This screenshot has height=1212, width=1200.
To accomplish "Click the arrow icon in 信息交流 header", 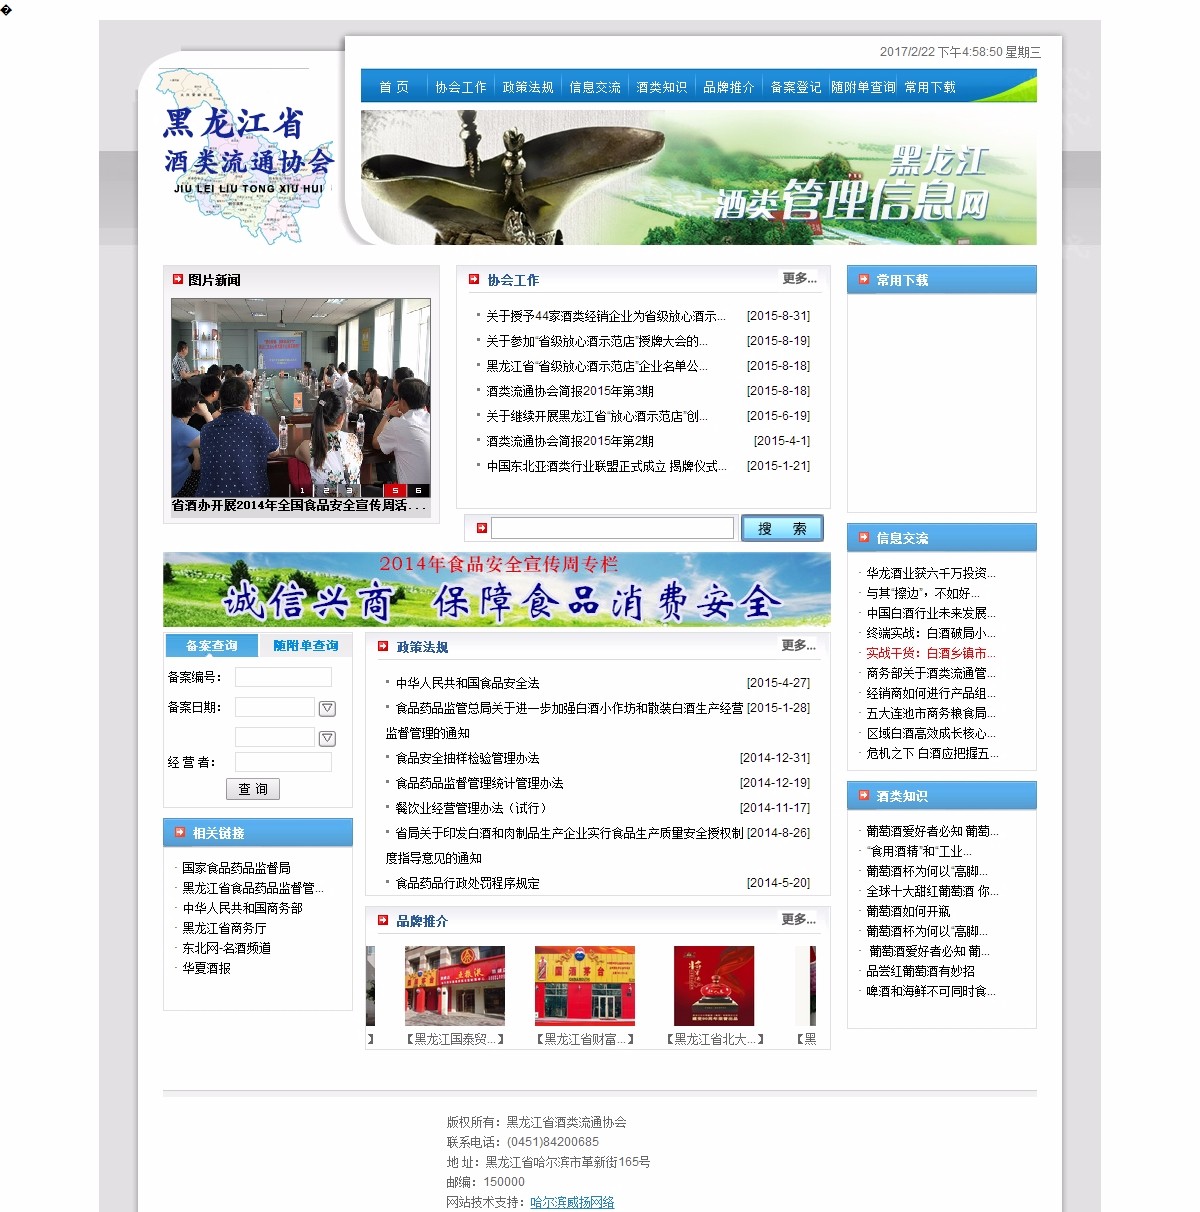I will pos(862,538).
